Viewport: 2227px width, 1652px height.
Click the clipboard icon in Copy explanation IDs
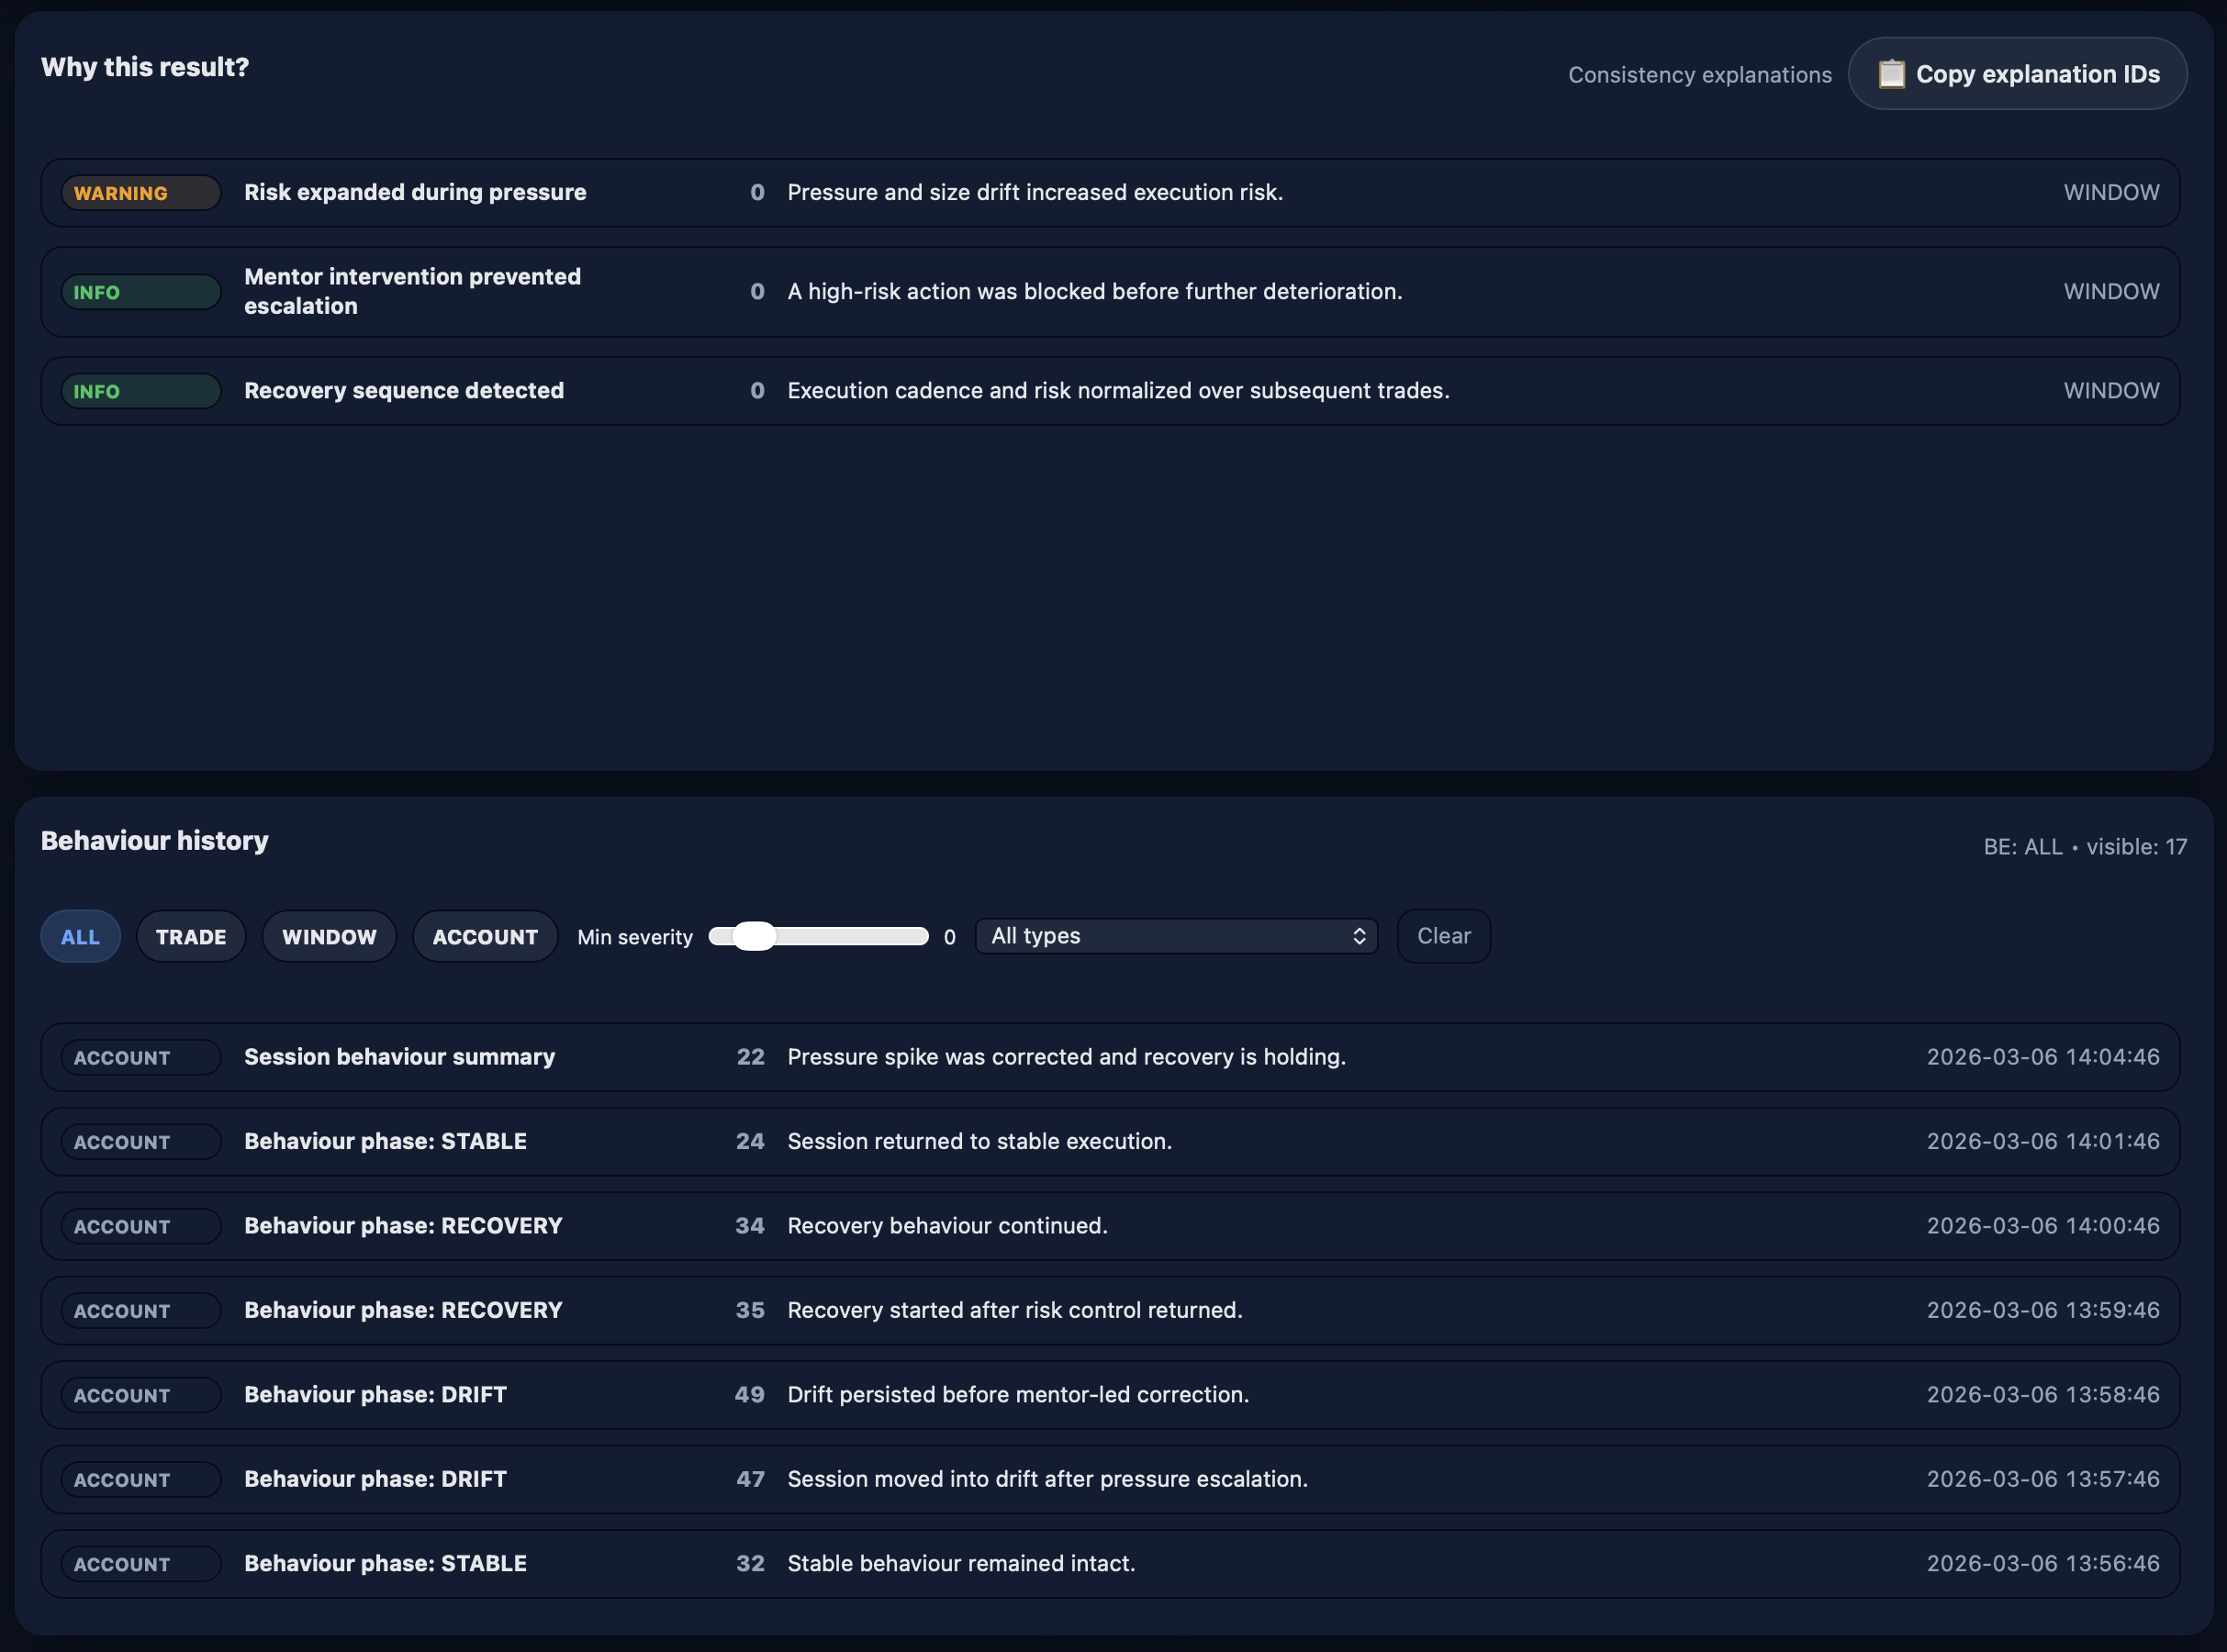(1890, 74)
